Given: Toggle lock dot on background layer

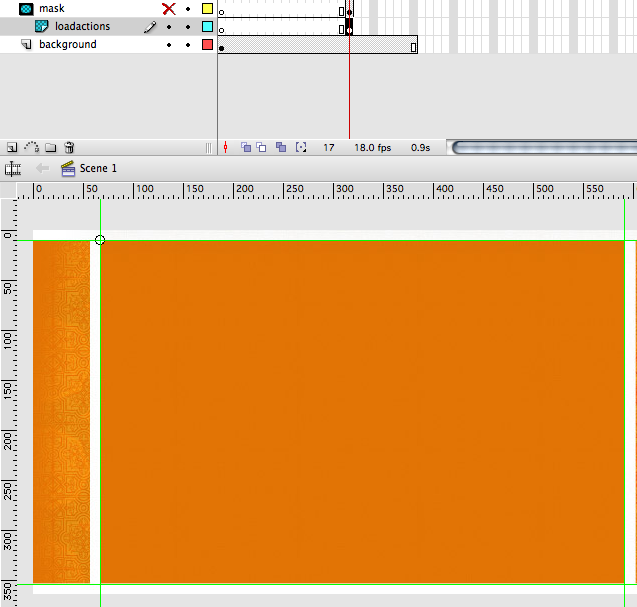Looking at the screenshot, I should 188,45.
